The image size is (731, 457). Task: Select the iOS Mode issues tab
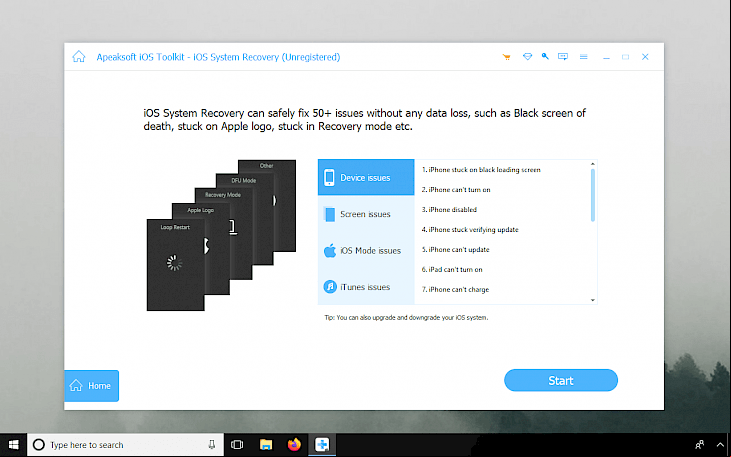tap(366, 250)
